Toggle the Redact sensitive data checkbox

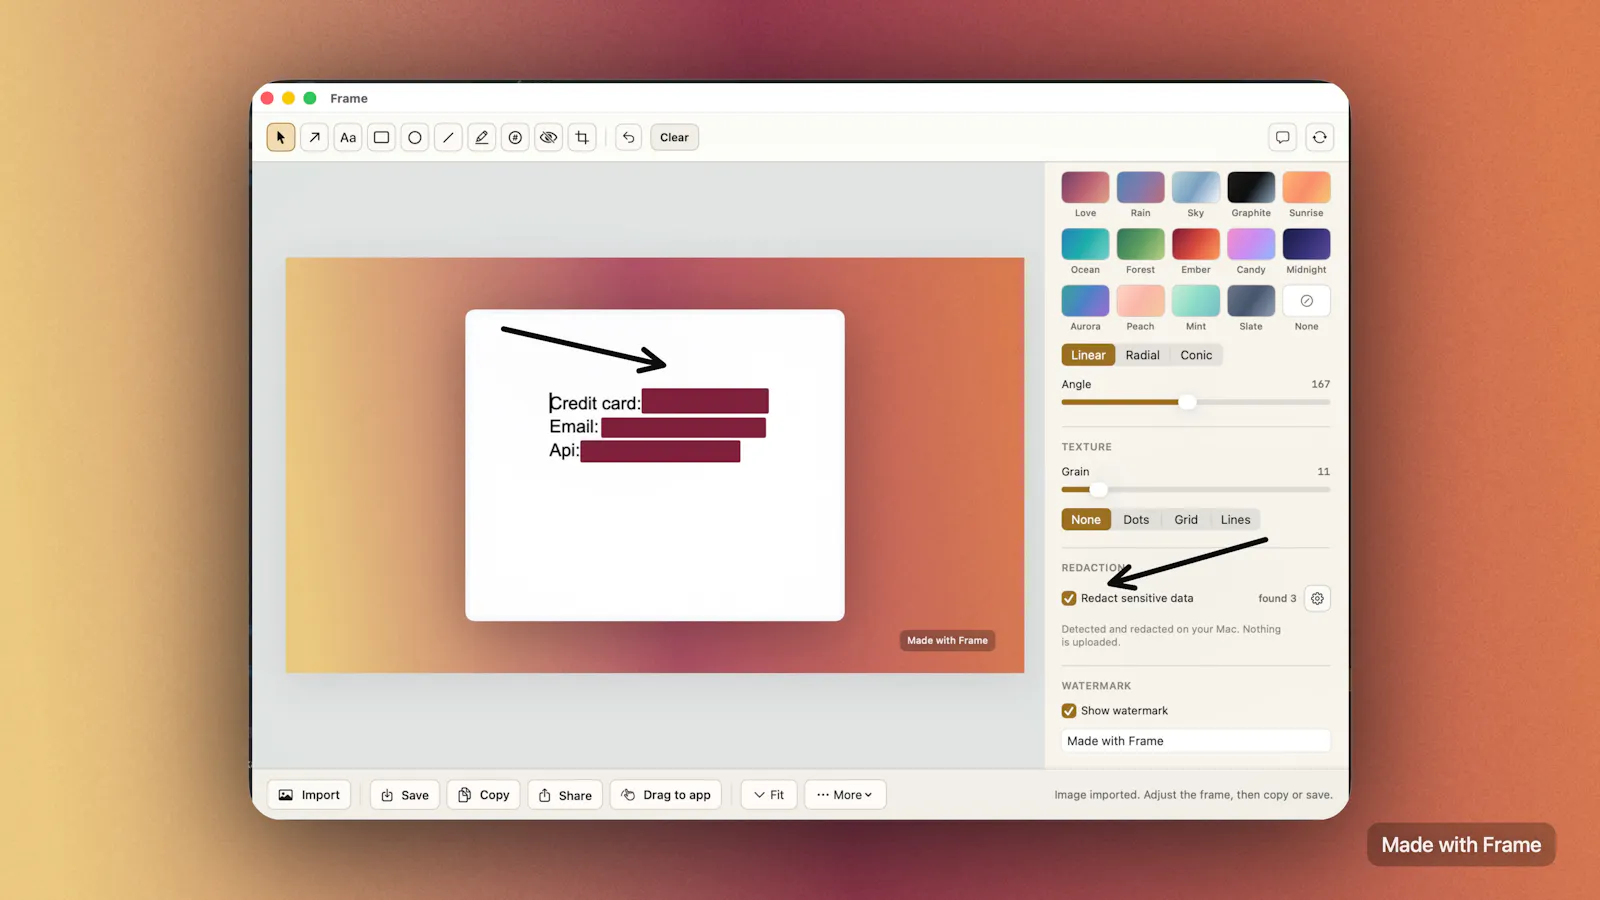(x=1069, y=598)
